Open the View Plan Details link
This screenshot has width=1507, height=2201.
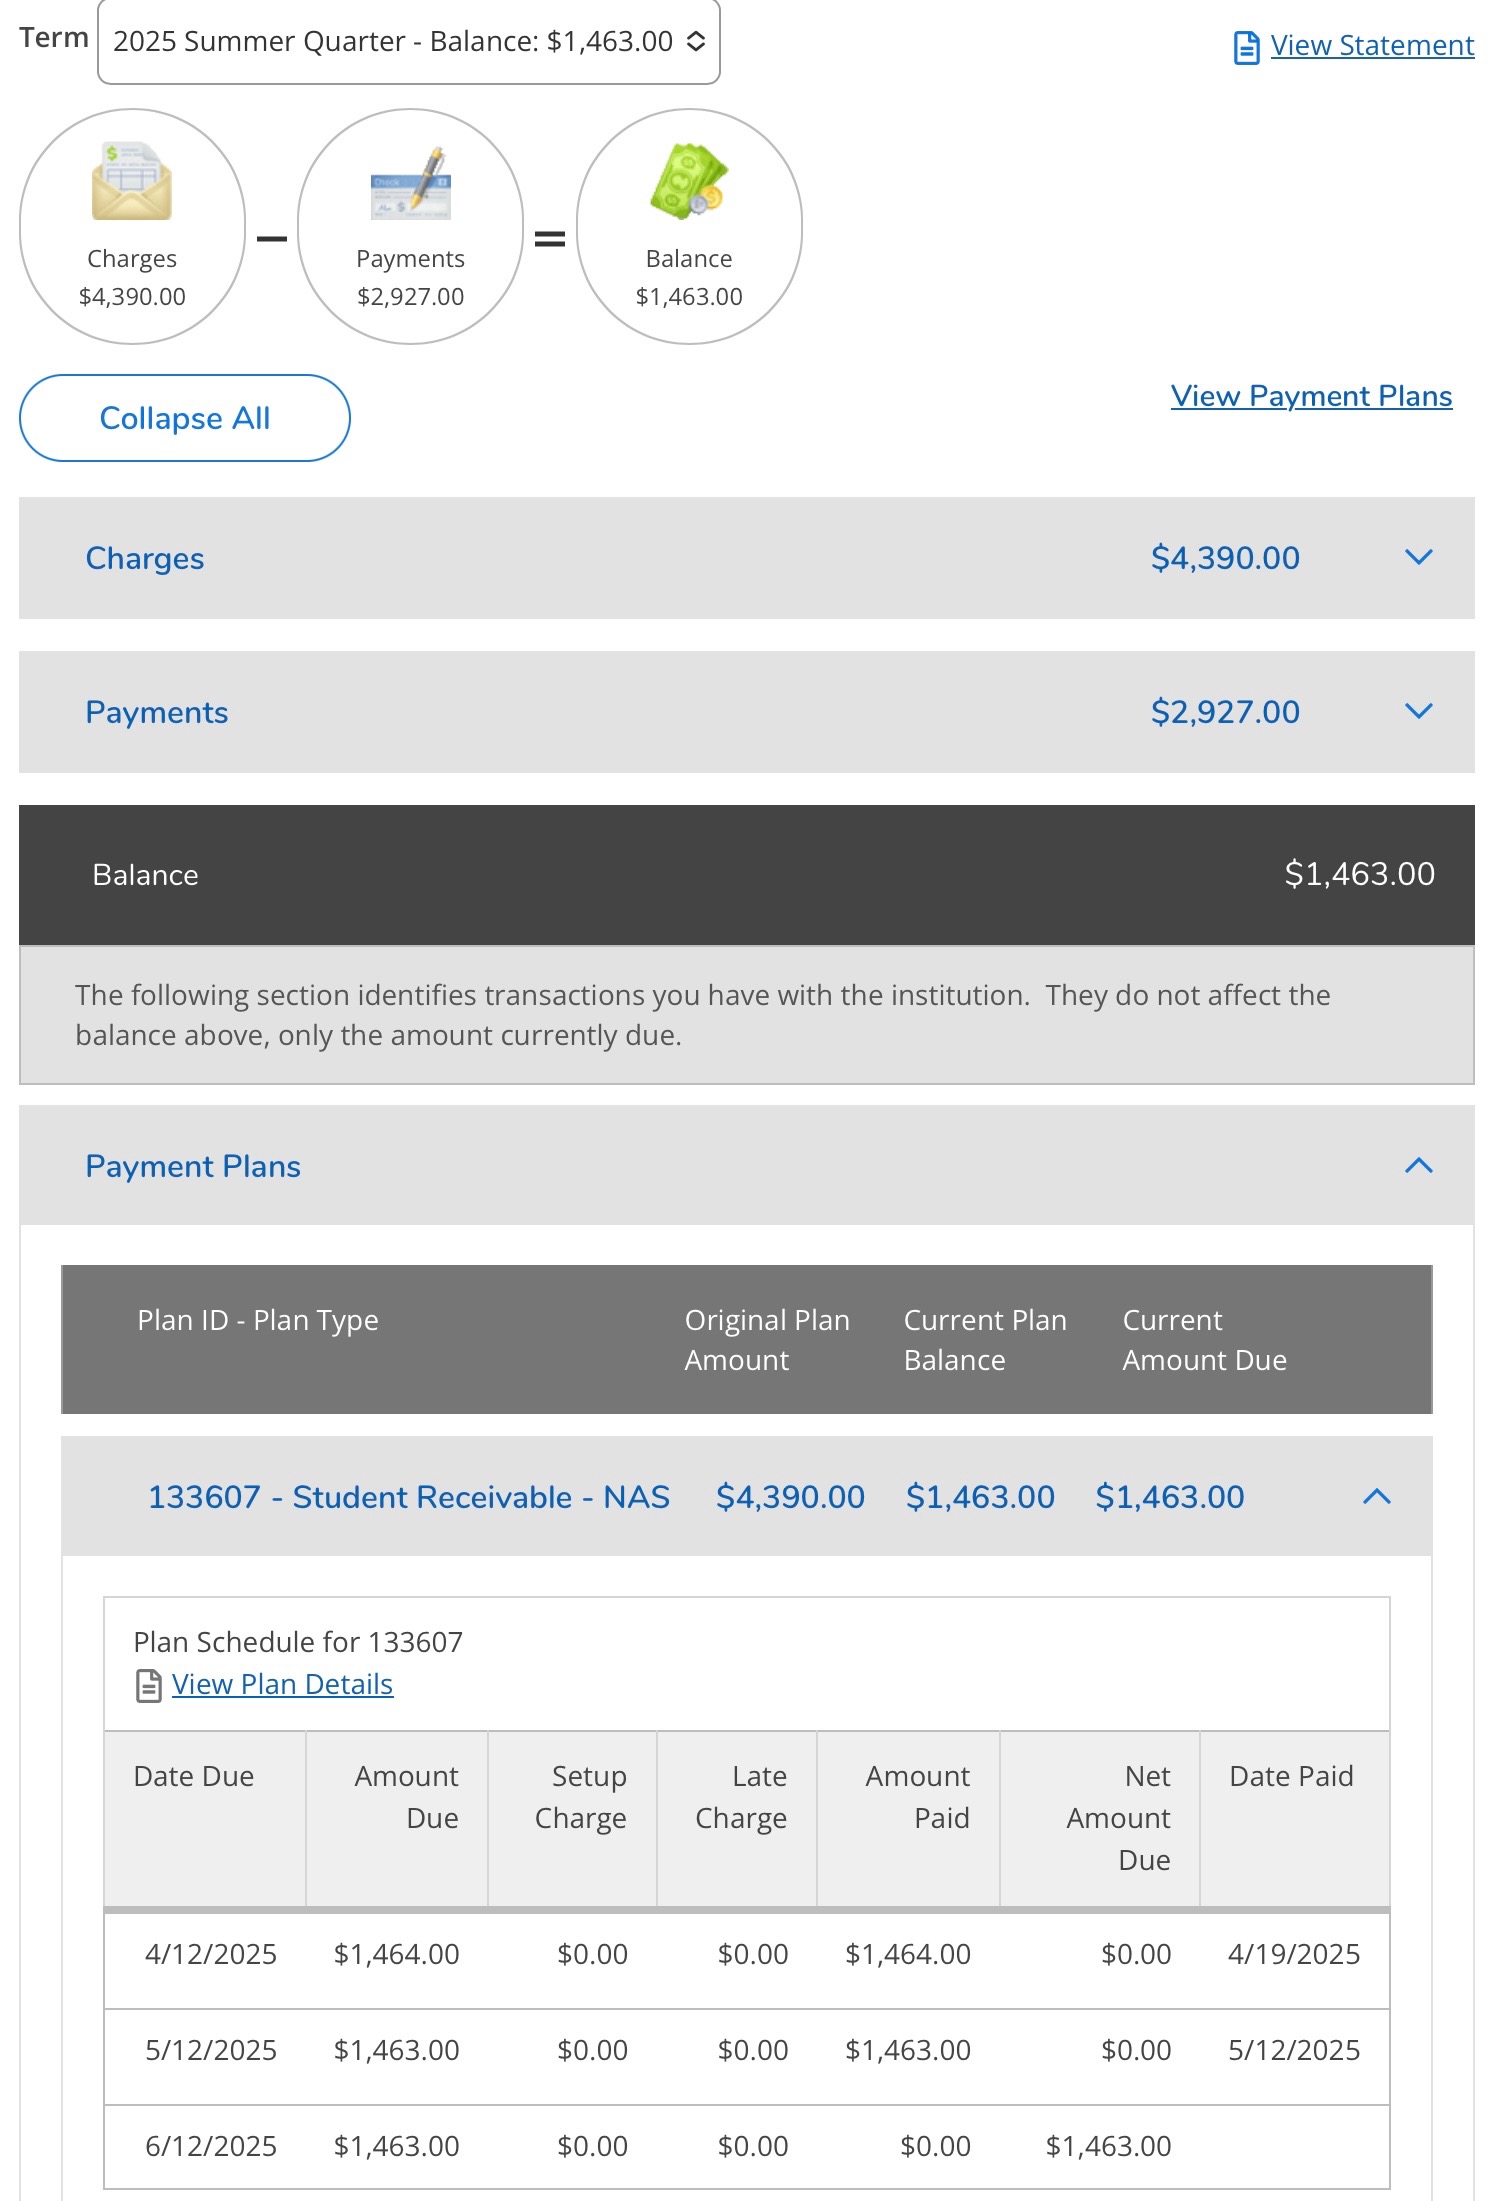coord(282,1685)
